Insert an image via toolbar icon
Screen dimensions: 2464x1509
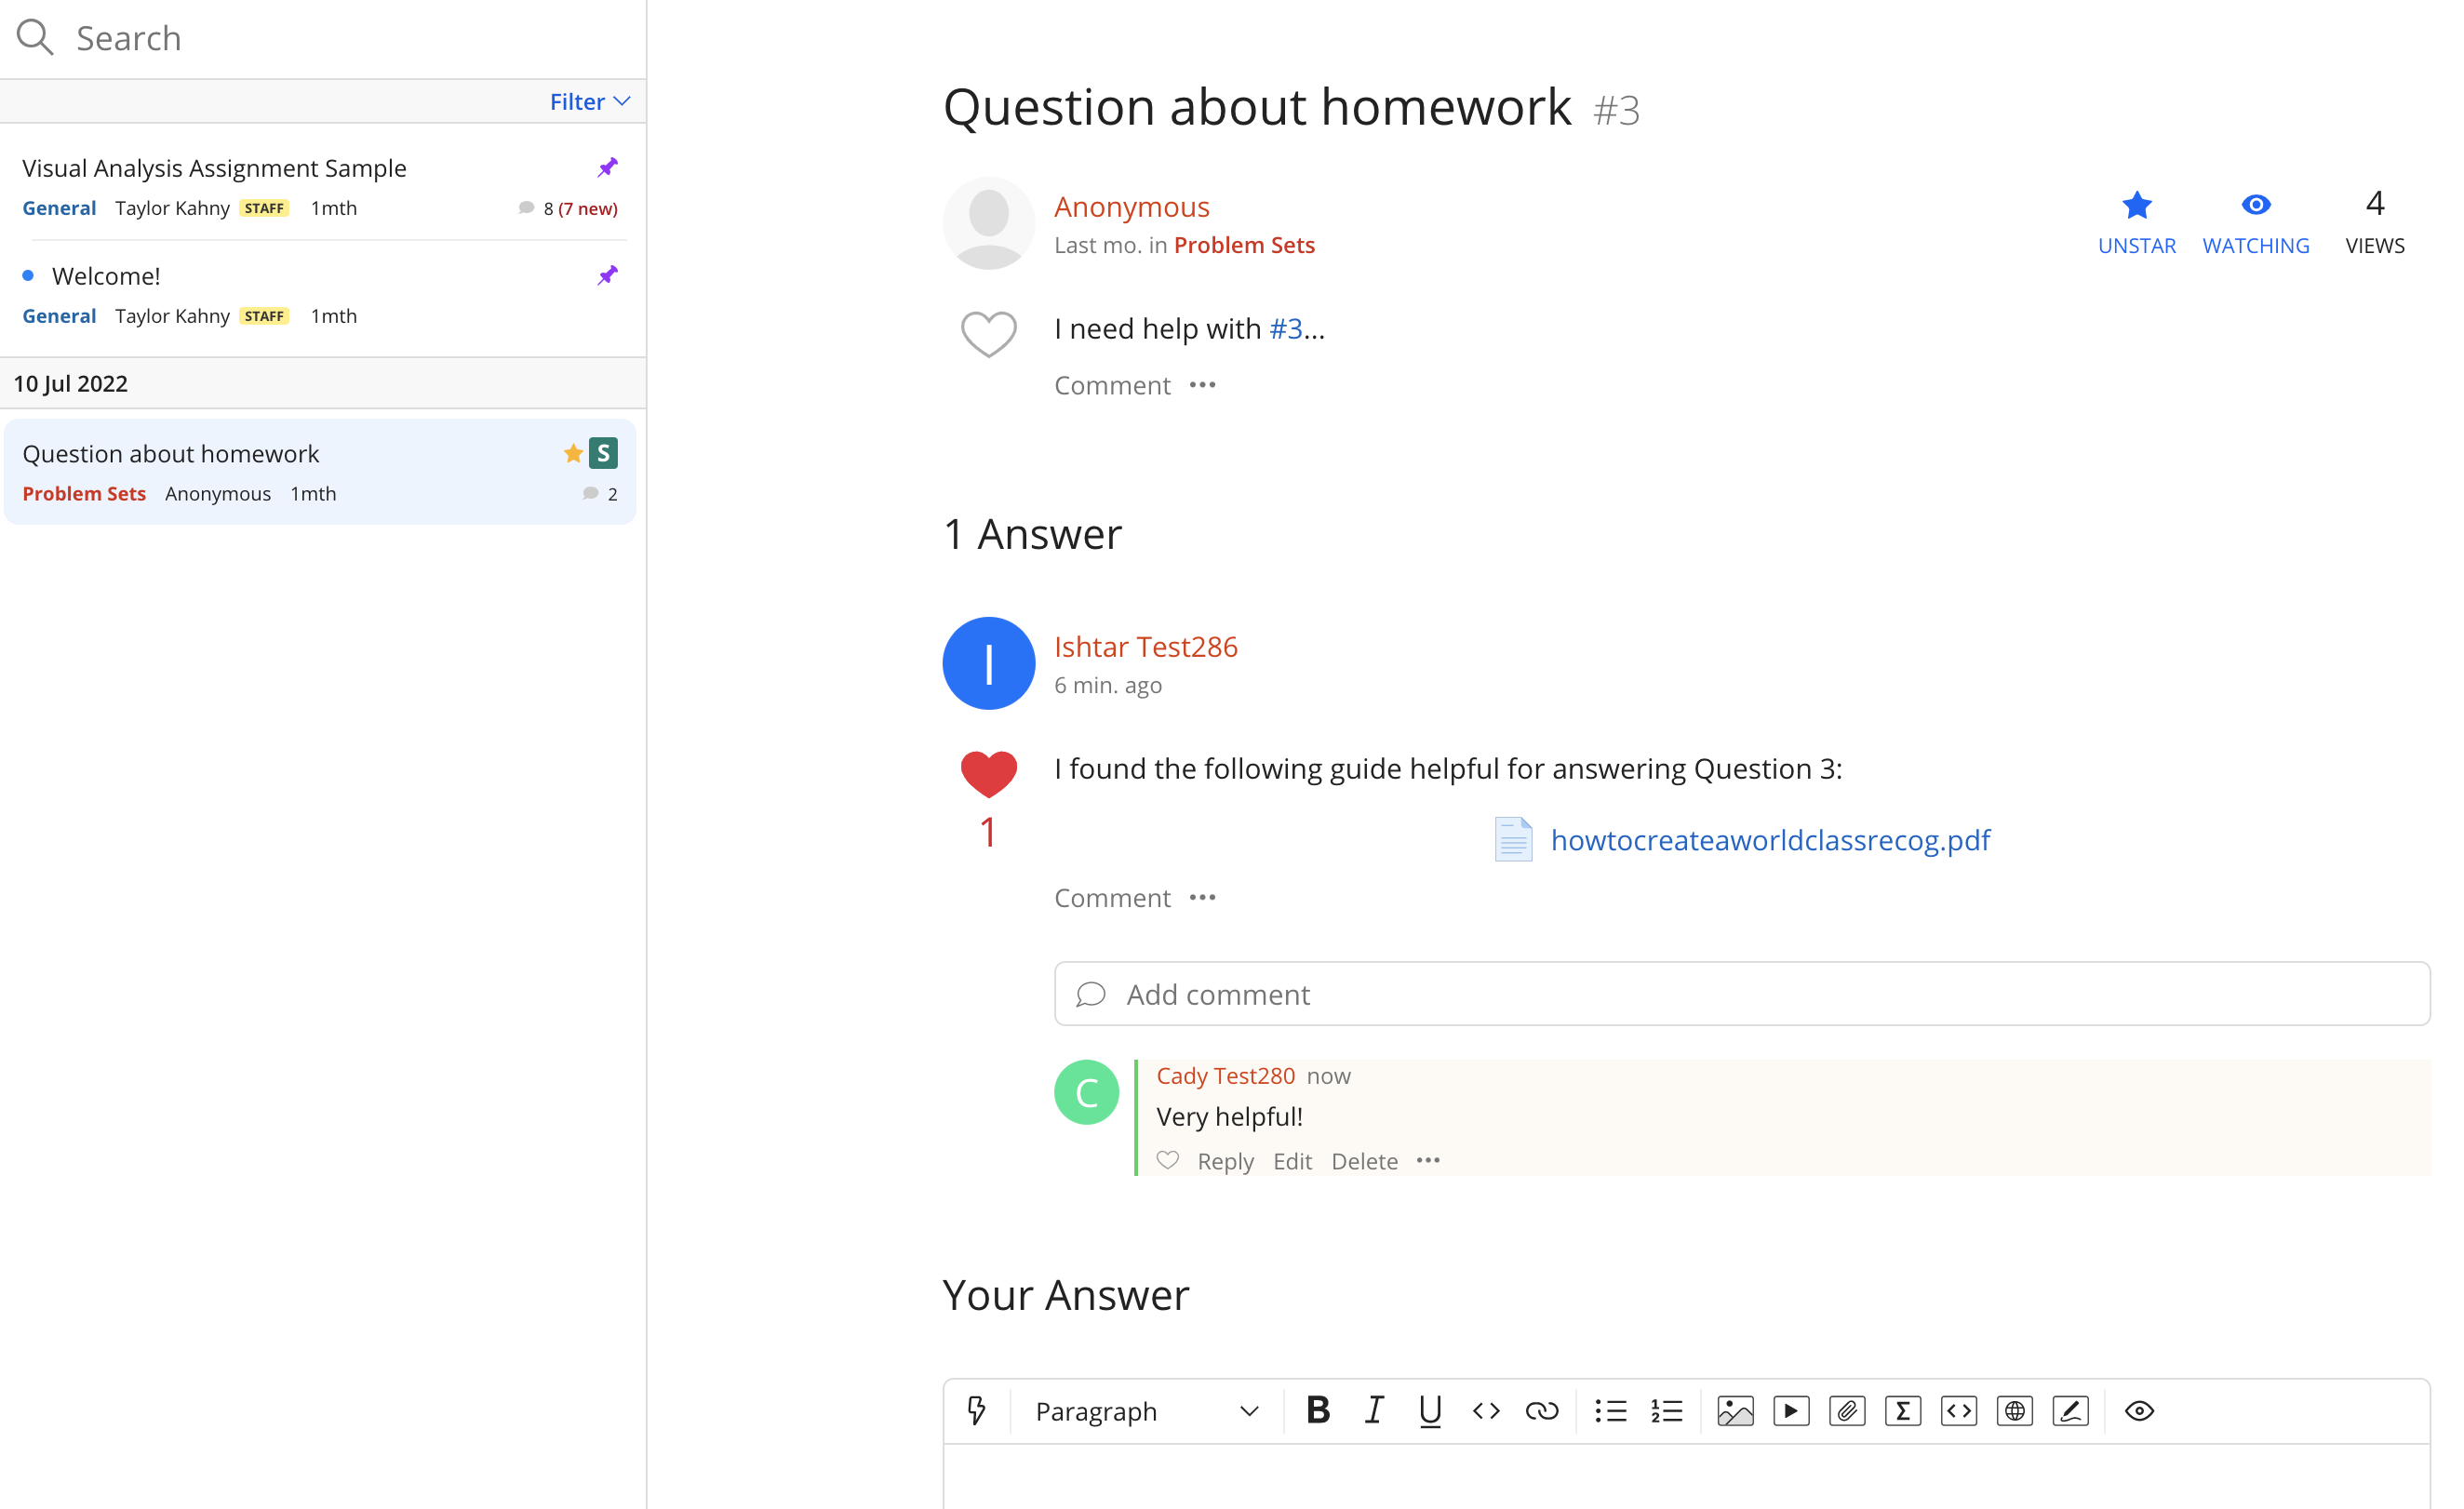pyautogui.click(x=1735, y=1410)
